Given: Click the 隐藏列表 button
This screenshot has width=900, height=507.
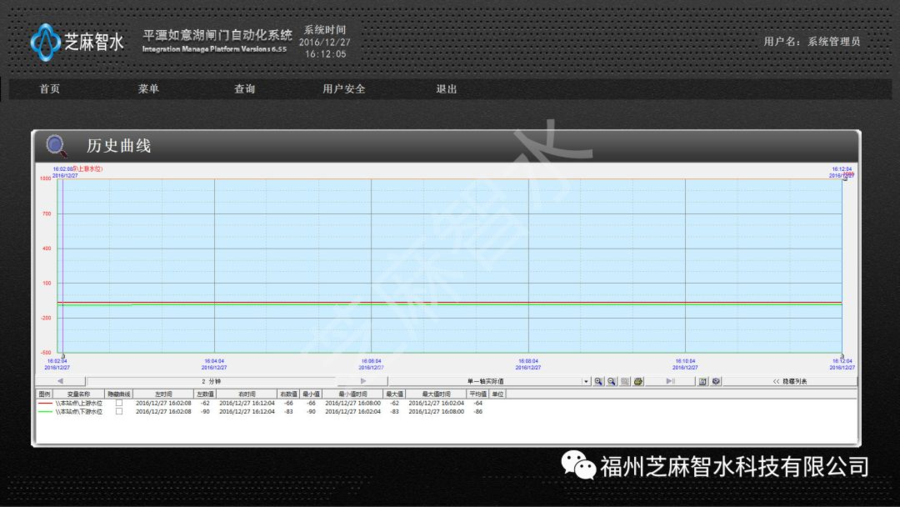Looking at the screenshot, I should click(790, 381).
